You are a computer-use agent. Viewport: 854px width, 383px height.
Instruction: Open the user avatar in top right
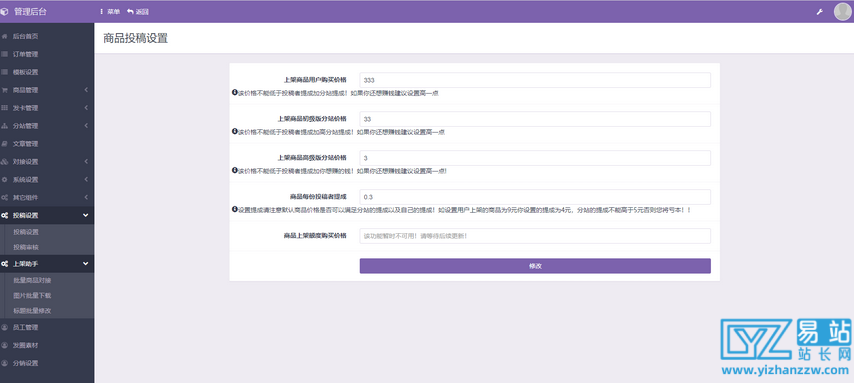pyautogui.click(x=843, y=11)
